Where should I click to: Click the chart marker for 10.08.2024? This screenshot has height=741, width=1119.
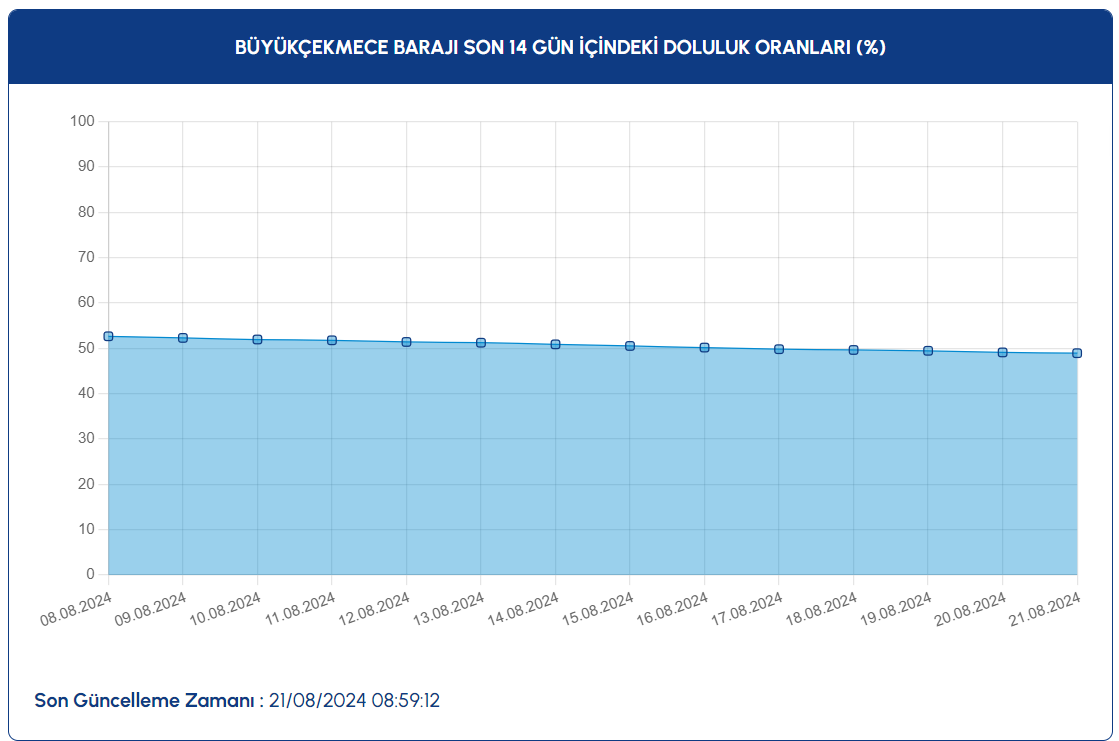257,340
